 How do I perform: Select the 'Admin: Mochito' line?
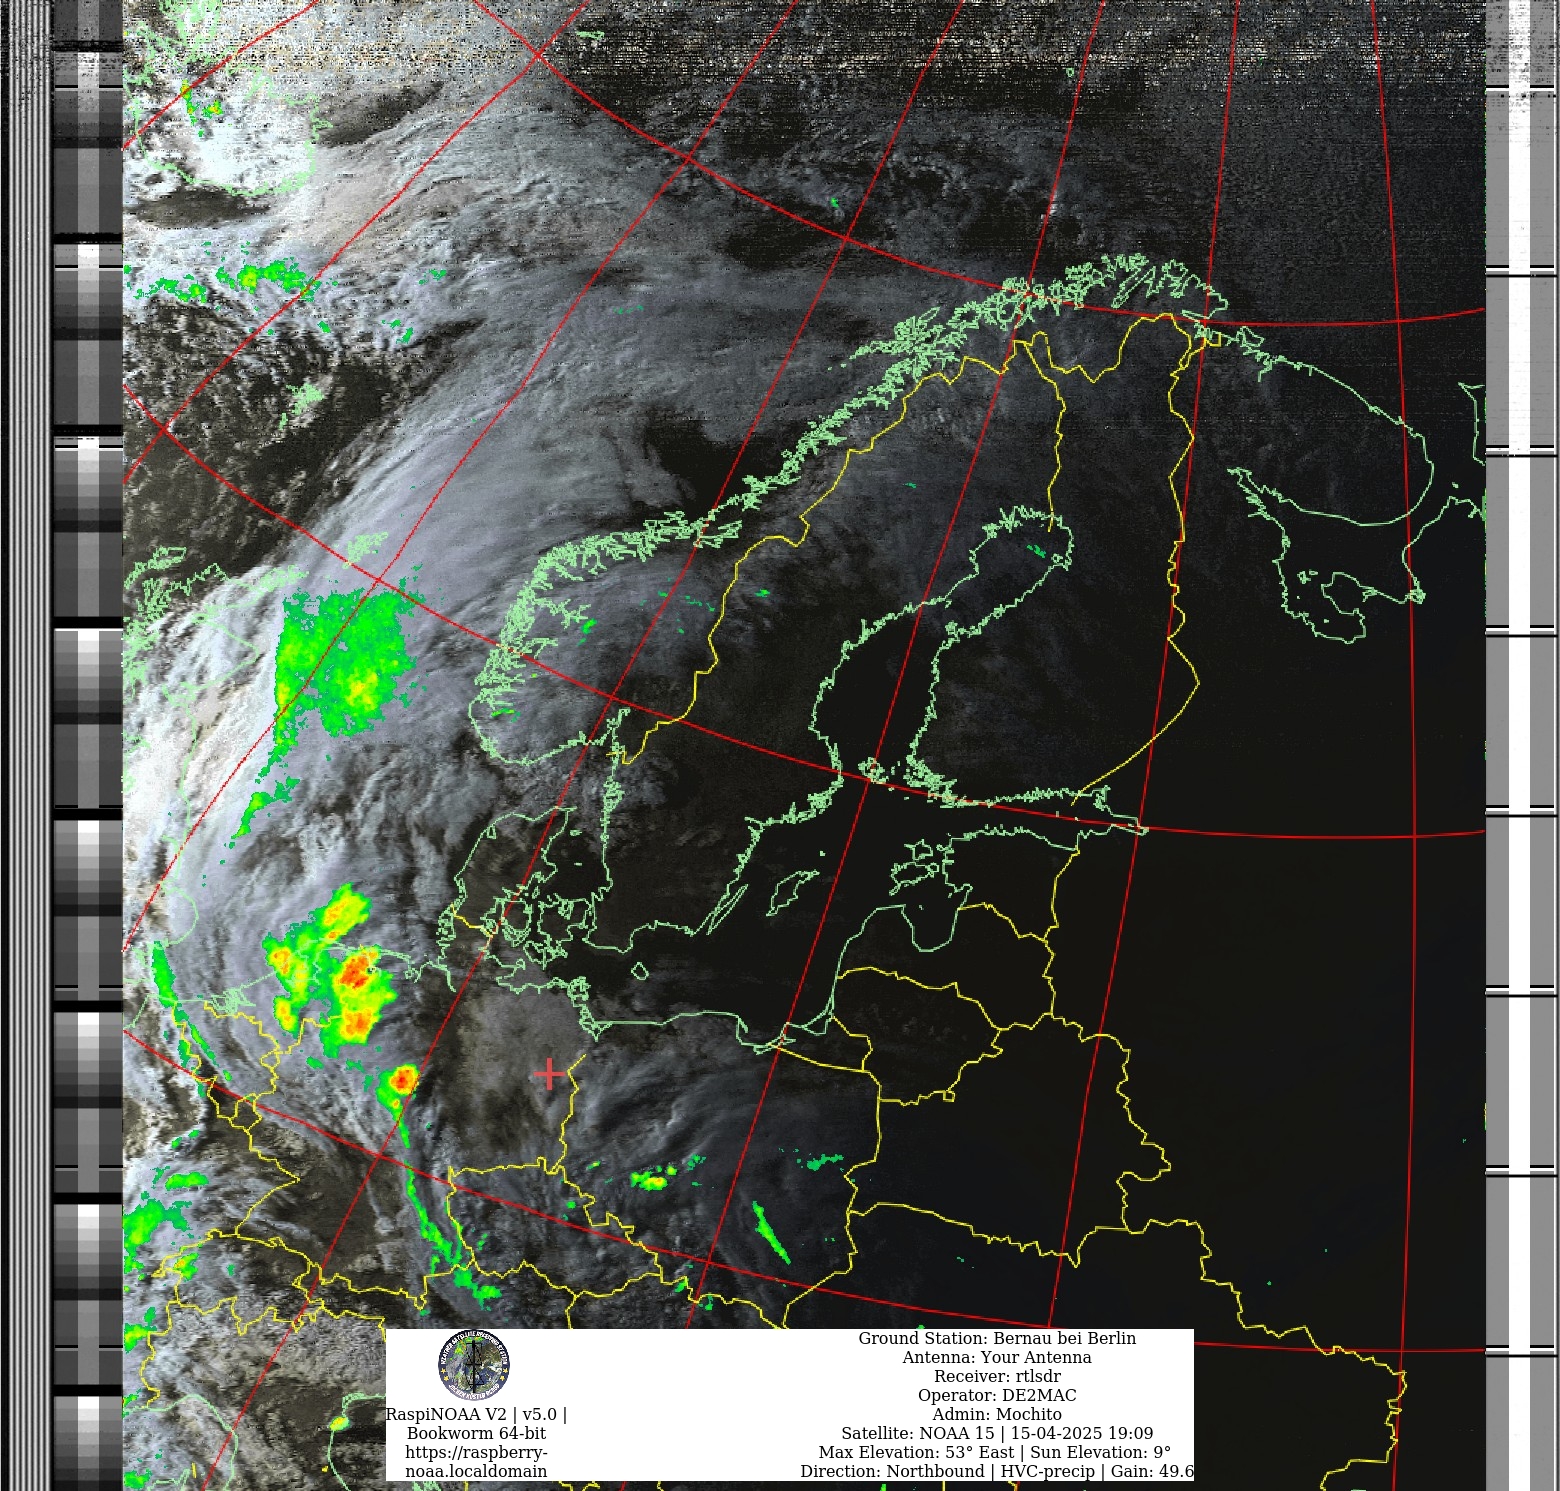pos(997,1414)
